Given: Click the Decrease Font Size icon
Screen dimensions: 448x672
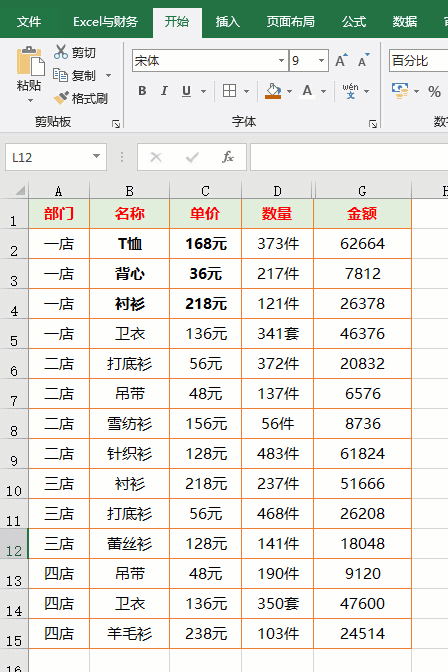Looking at the screenshot, I should (x=364, y=60).
